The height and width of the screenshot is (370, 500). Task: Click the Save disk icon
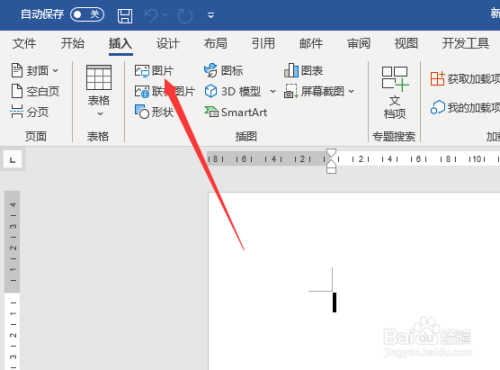point(125,16)
